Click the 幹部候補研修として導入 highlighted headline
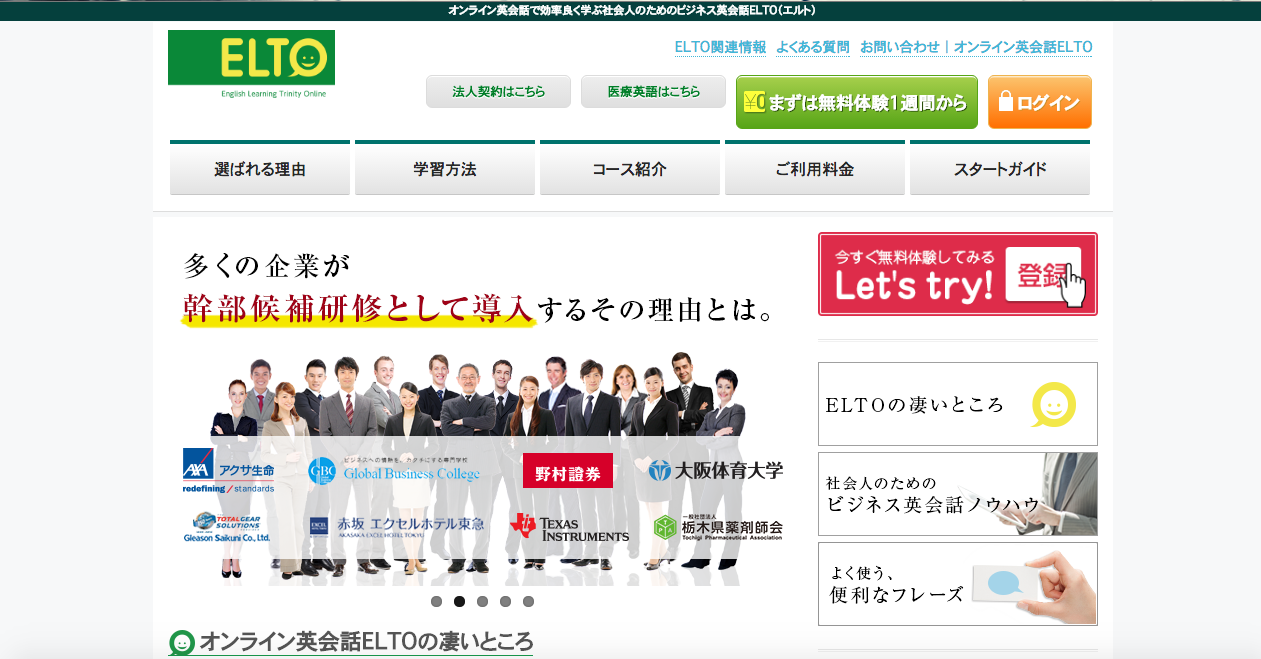 point(358,308)
